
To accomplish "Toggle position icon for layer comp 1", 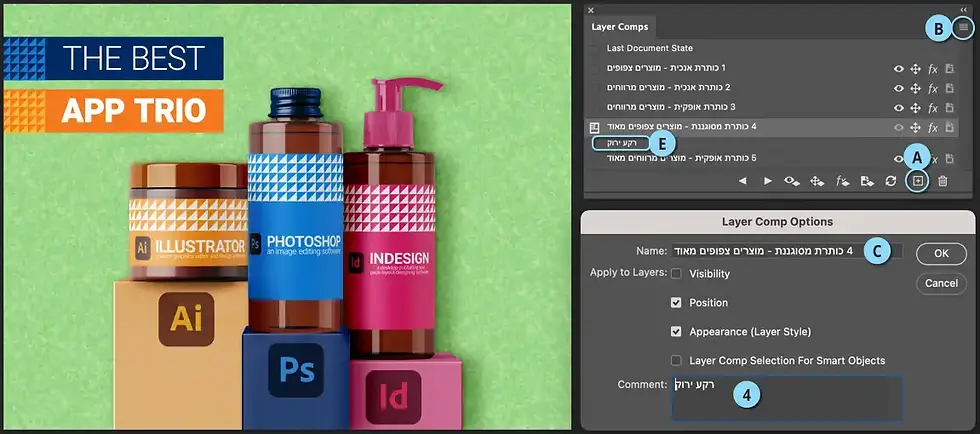I will pos(916,69).
